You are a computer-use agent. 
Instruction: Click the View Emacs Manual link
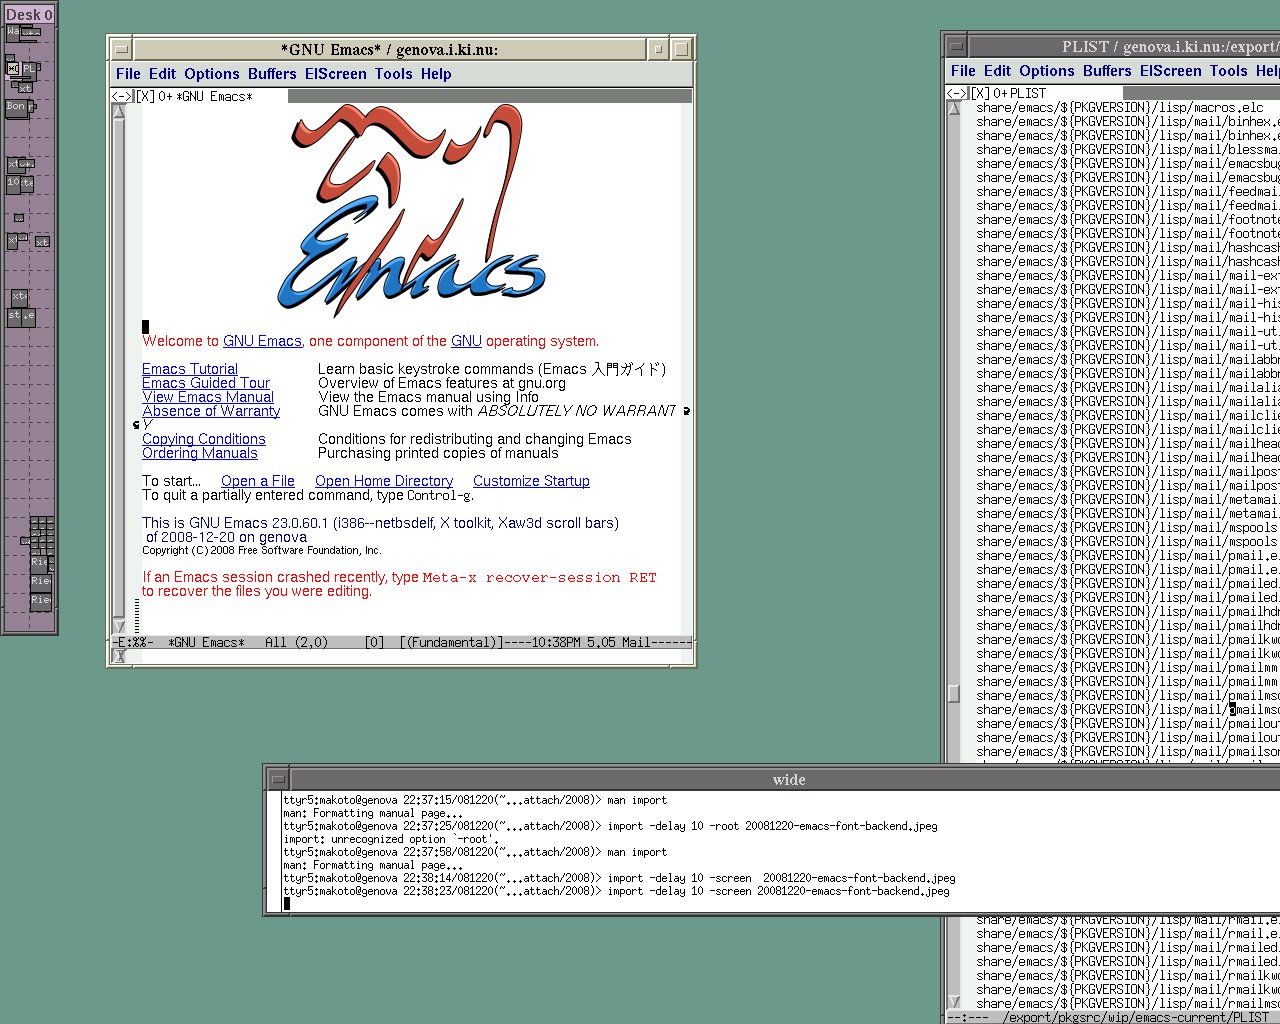208,397
